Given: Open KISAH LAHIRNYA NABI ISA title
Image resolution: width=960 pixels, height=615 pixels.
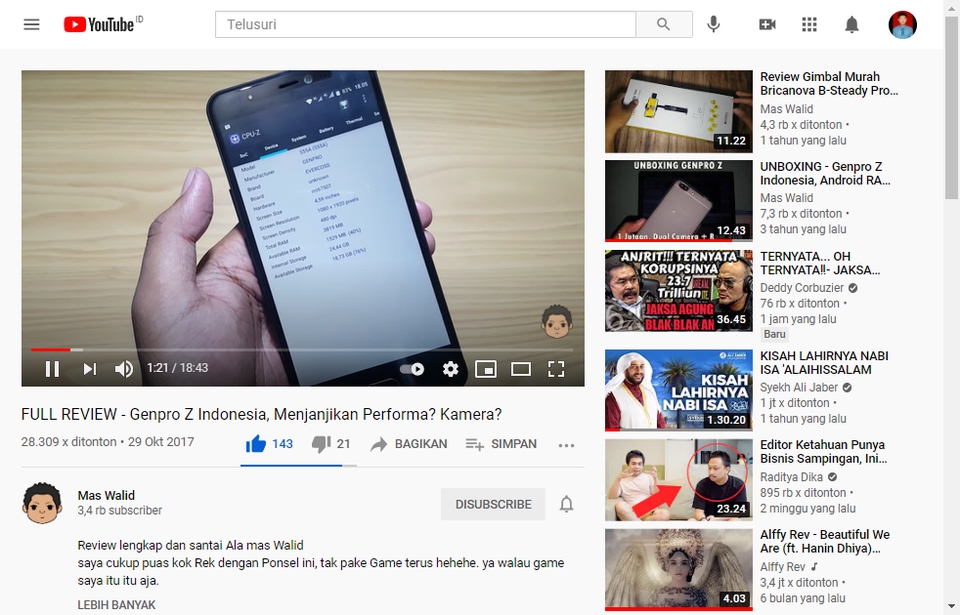Looking at the screenshot, I should click(824, 363).
